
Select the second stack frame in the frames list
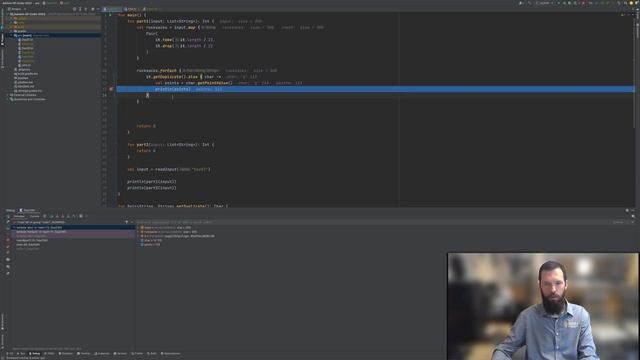pyautogui.click(x=73, y=232)
